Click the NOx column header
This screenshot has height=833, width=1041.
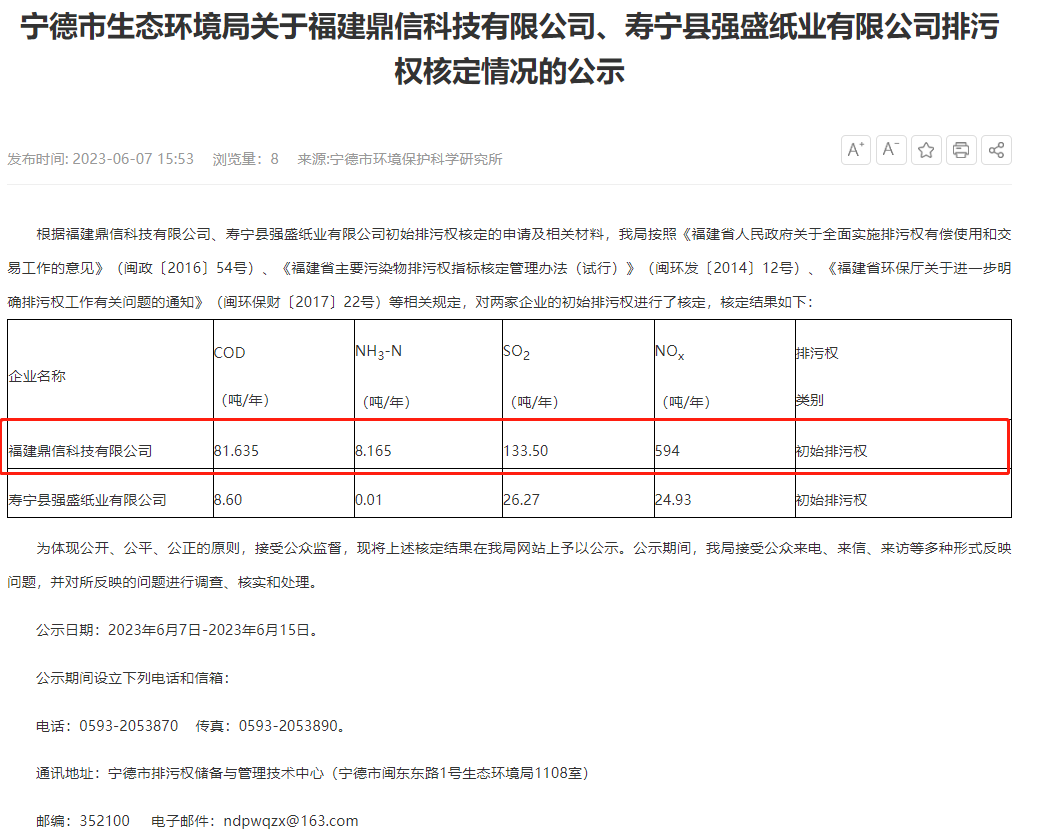pos(670,353)
